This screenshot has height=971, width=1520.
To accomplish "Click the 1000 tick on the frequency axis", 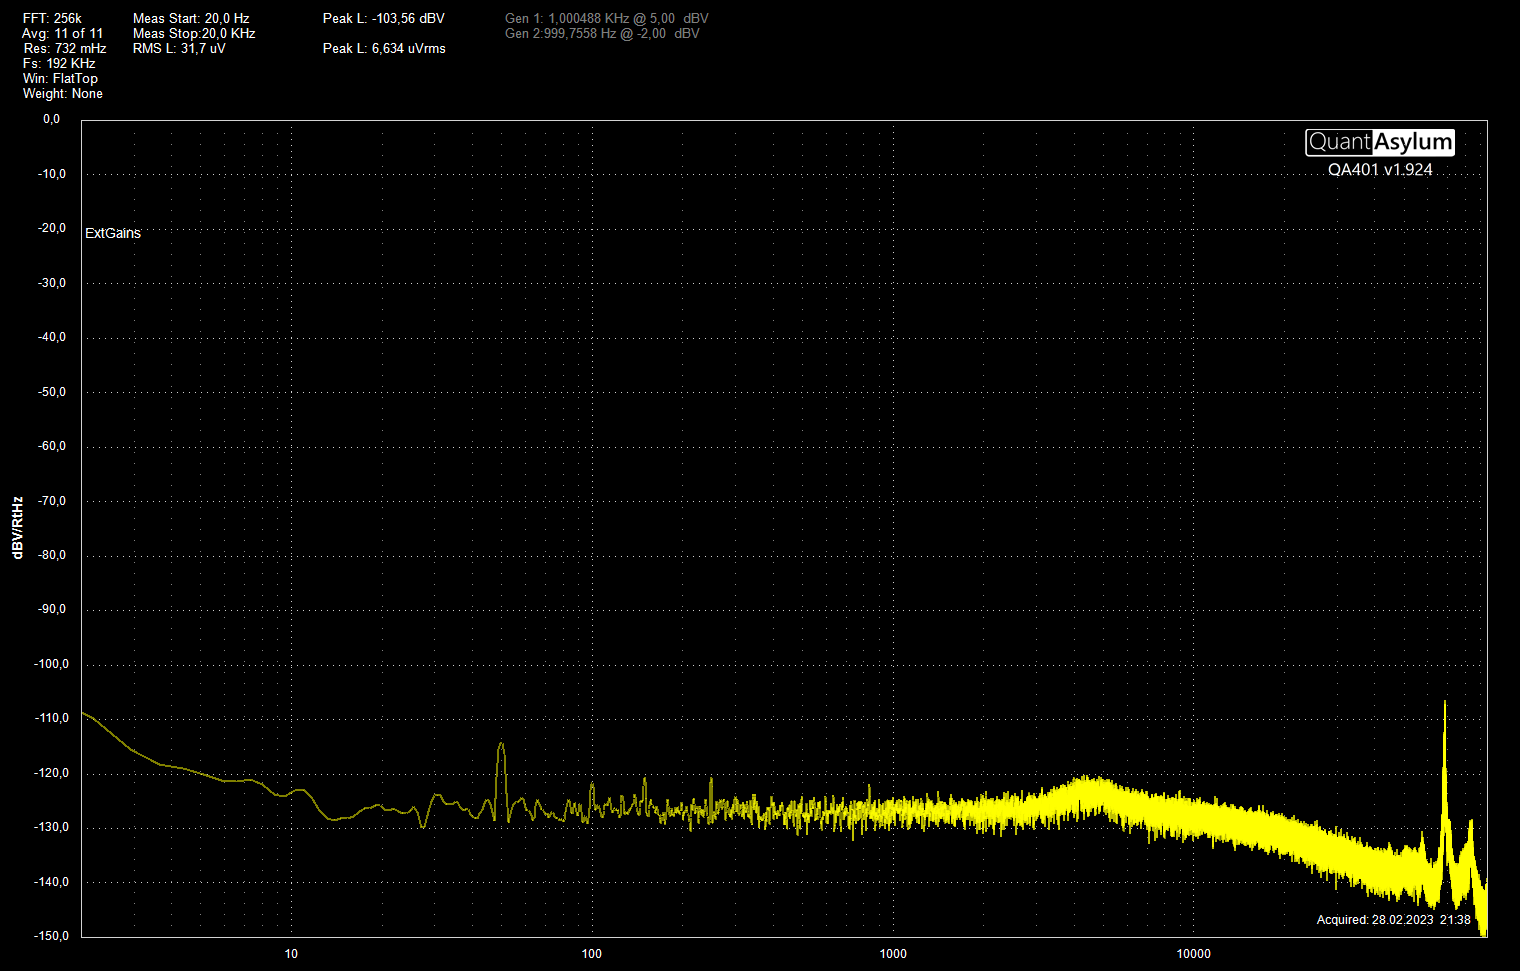I will click(x=893, y=953).
